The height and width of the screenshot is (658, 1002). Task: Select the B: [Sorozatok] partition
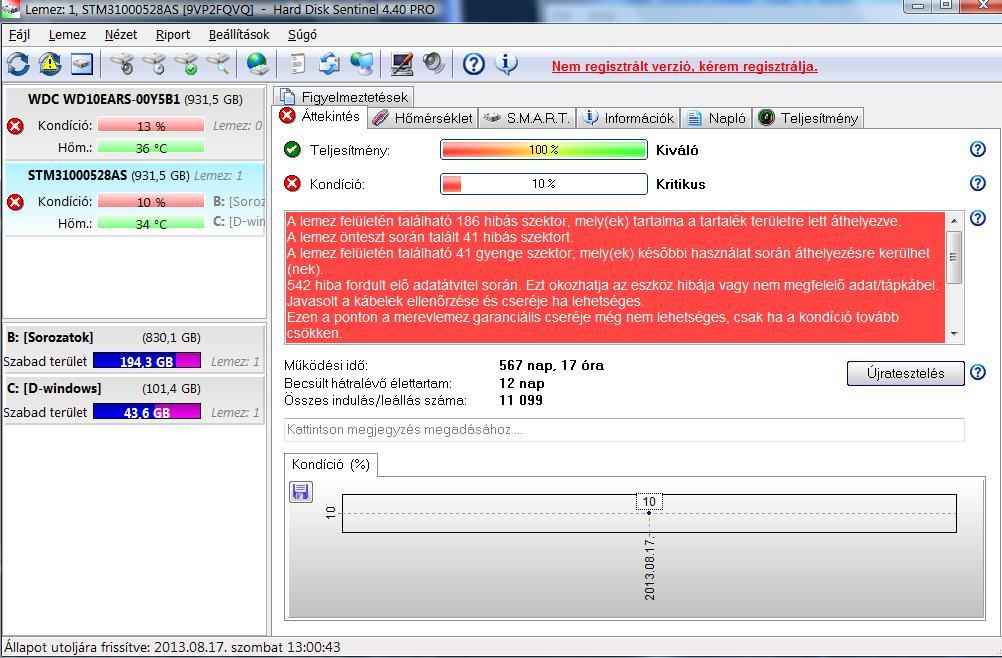tap(134, 350)
